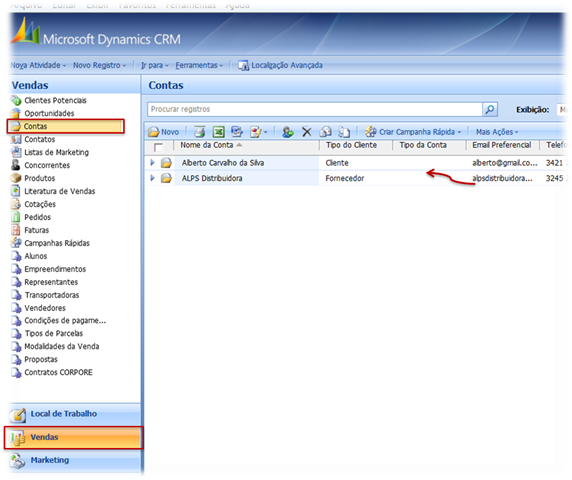
Task: Click the copy documents icon in the toolbar
Action: click(344, 132)
